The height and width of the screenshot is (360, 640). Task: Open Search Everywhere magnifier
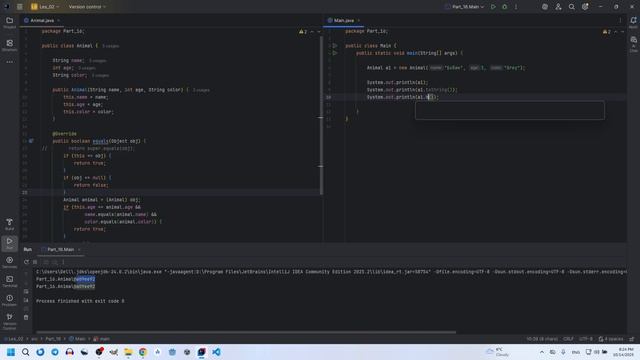571,7
